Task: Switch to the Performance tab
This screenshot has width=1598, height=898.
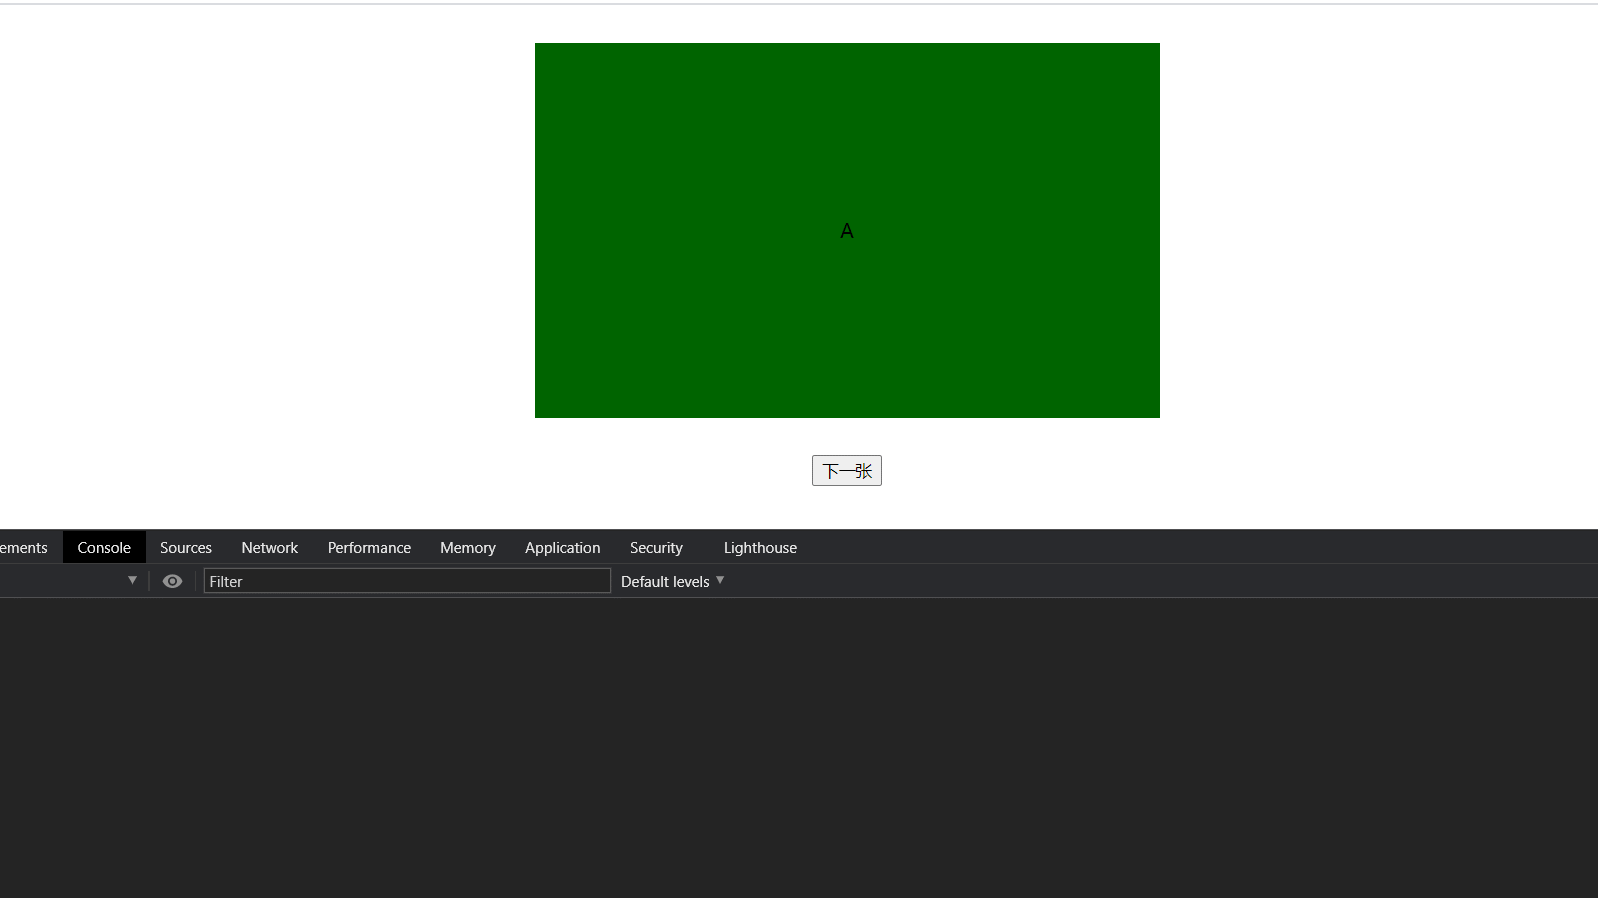Action: point(369,548)
